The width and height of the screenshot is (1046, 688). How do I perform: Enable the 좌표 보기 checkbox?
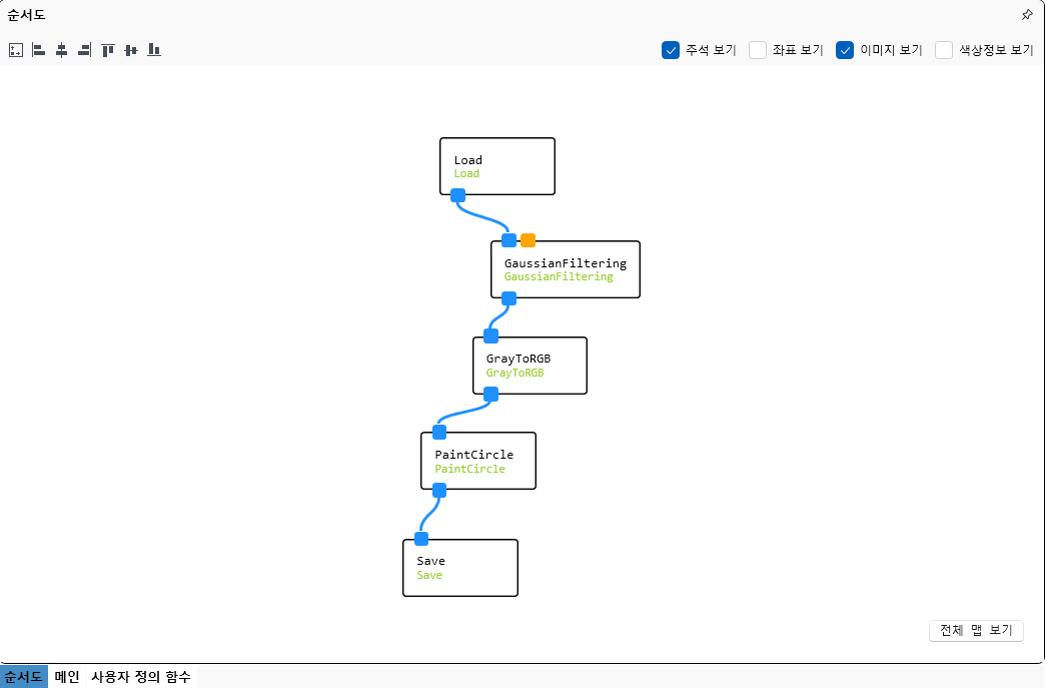pyautogui.click(x=758, y=50)
